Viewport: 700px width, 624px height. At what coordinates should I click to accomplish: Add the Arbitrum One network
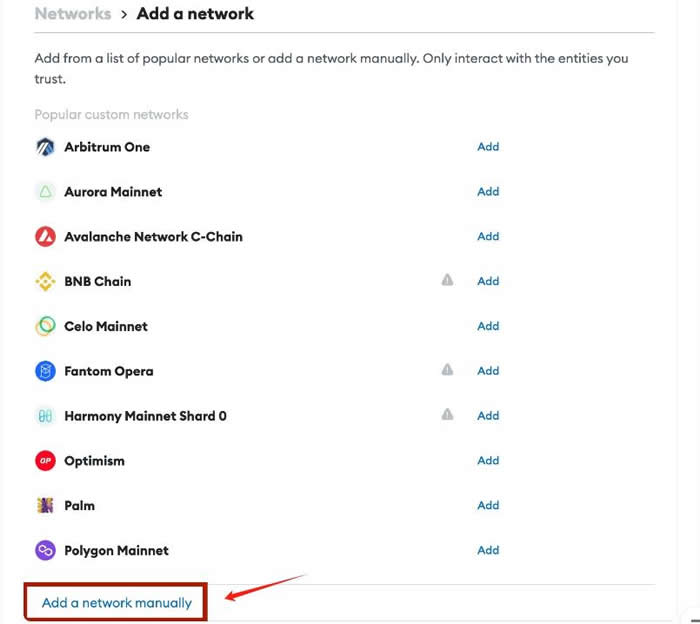point(488,147)
